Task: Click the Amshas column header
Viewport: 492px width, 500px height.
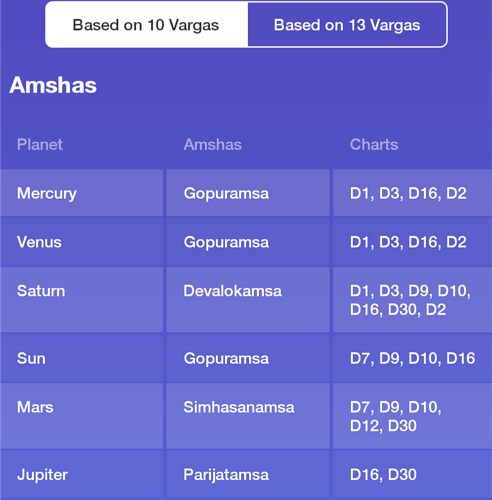Action: pos(213,144)
